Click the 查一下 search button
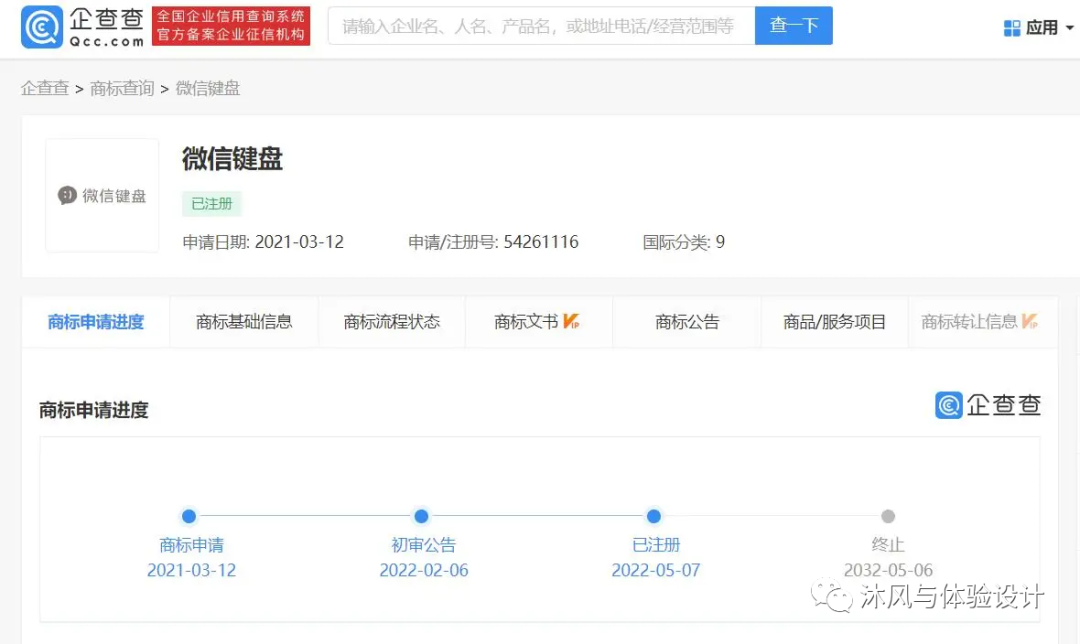 pos(793,25)
